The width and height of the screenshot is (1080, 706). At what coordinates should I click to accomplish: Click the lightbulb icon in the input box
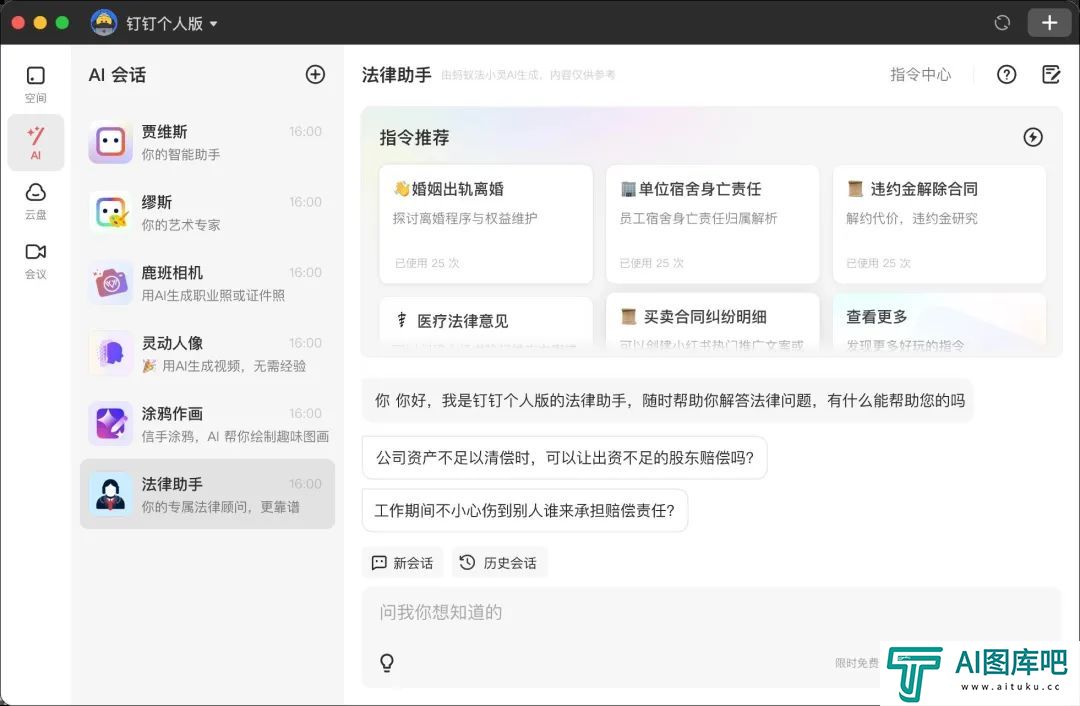(x=387, y=663)
